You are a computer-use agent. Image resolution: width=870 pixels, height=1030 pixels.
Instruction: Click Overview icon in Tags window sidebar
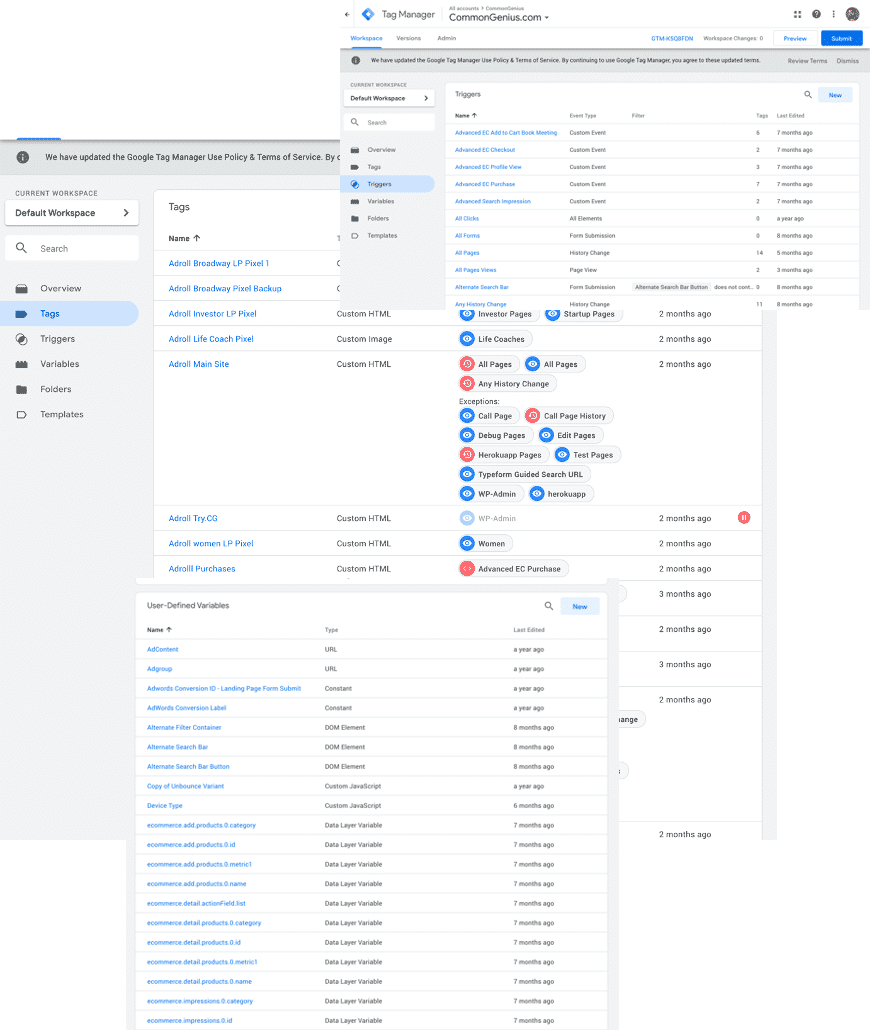click(x=22, y=288)
